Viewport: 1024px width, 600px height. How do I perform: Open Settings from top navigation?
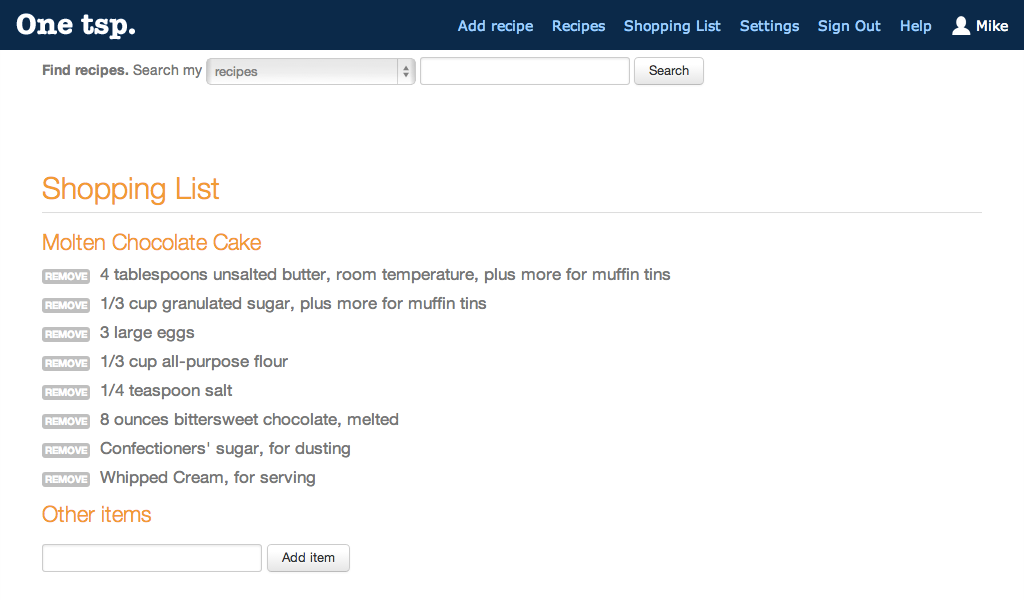769,26
